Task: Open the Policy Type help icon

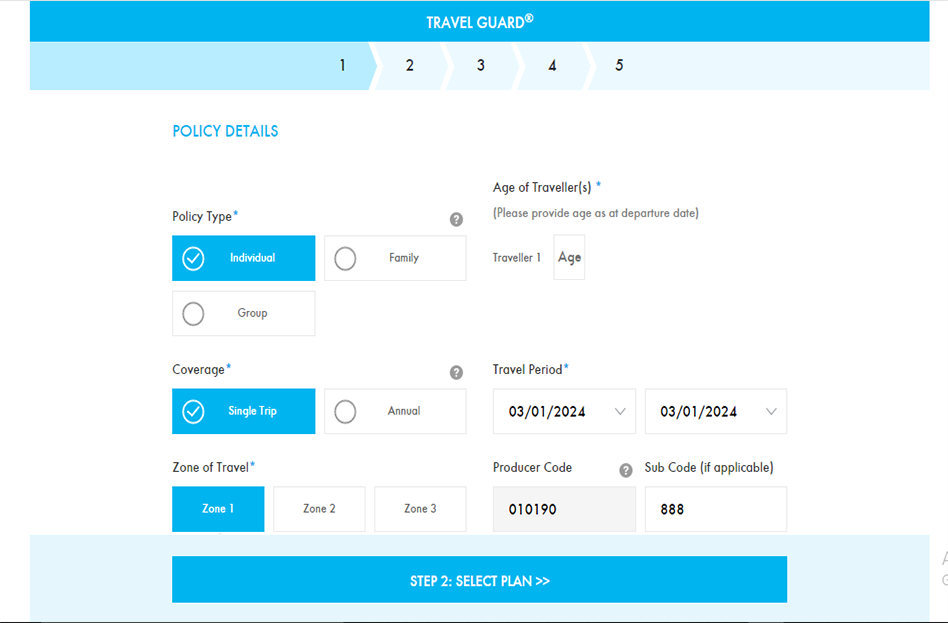Action: coord(456,220)
